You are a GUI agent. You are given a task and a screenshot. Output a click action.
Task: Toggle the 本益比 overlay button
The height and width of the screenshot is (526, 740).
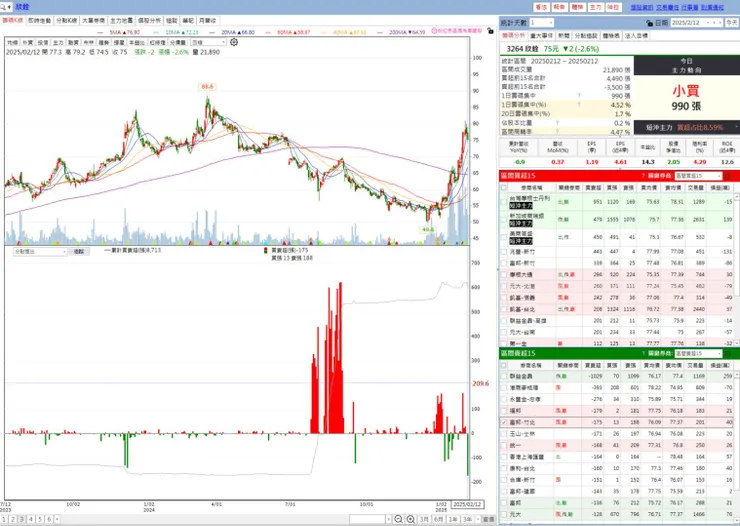coord(137,42)
